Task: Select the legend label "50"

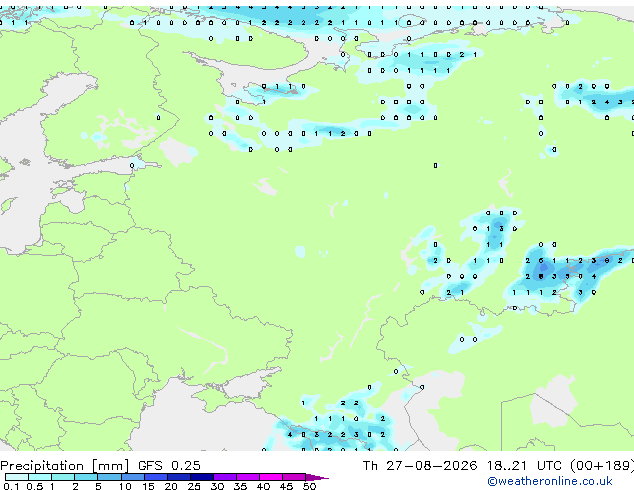Action: pyautogui.click(x=310, y=486)
